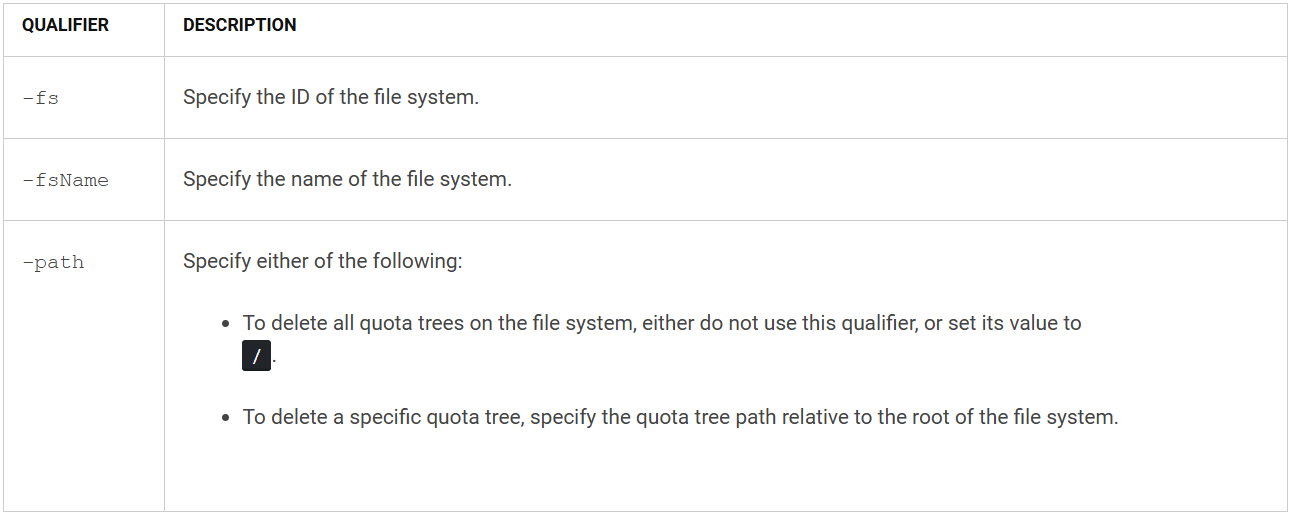The height and width of the screenshot is (514, 1291).
Task: Click "Specify the name of the file system" text
Action: [346, 181]
